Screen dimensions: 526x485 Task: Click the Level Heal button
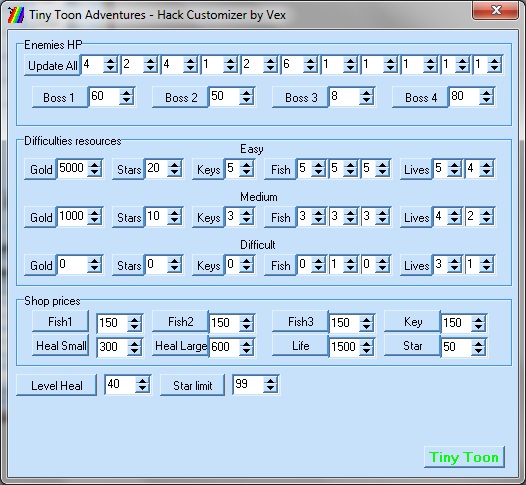pos(56,385)
